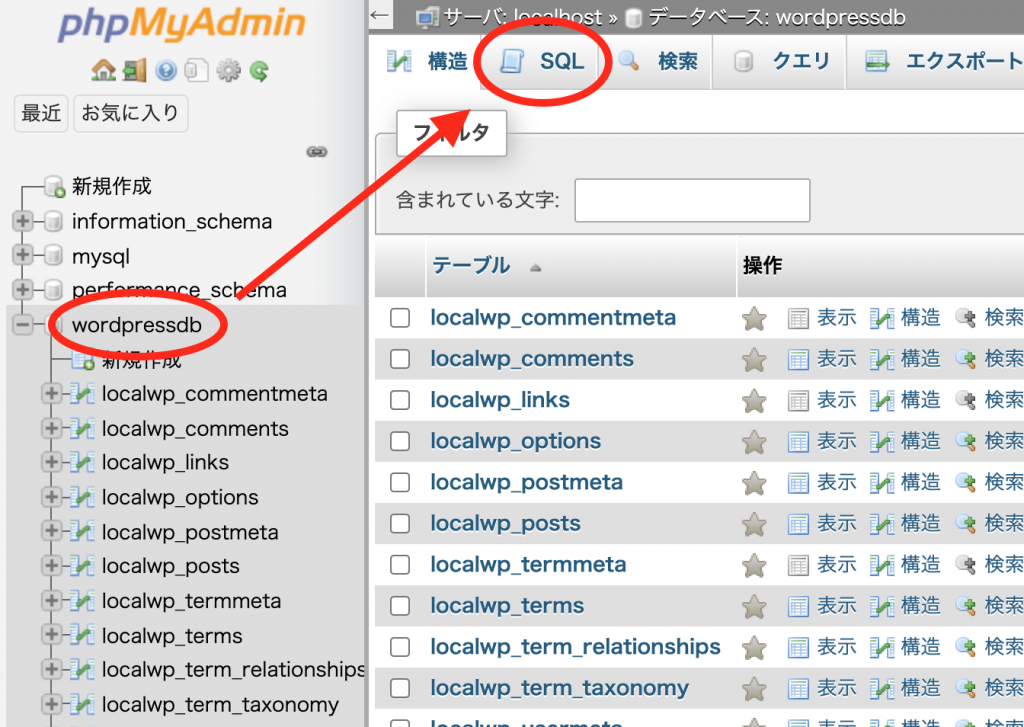Favorite star for localwp_postmeta
Viewport: 1024px width, 727px height.
pos(754,483)
